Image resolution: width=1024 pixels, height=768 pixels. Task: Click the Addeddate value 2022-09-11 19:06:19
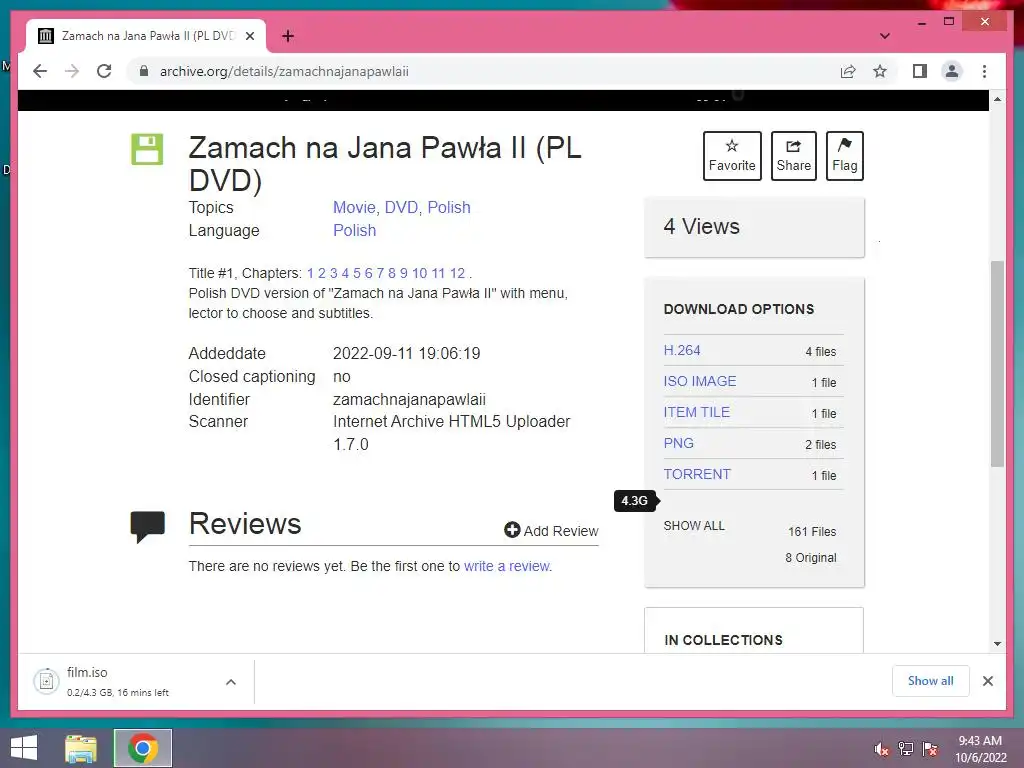pos(407,353)
